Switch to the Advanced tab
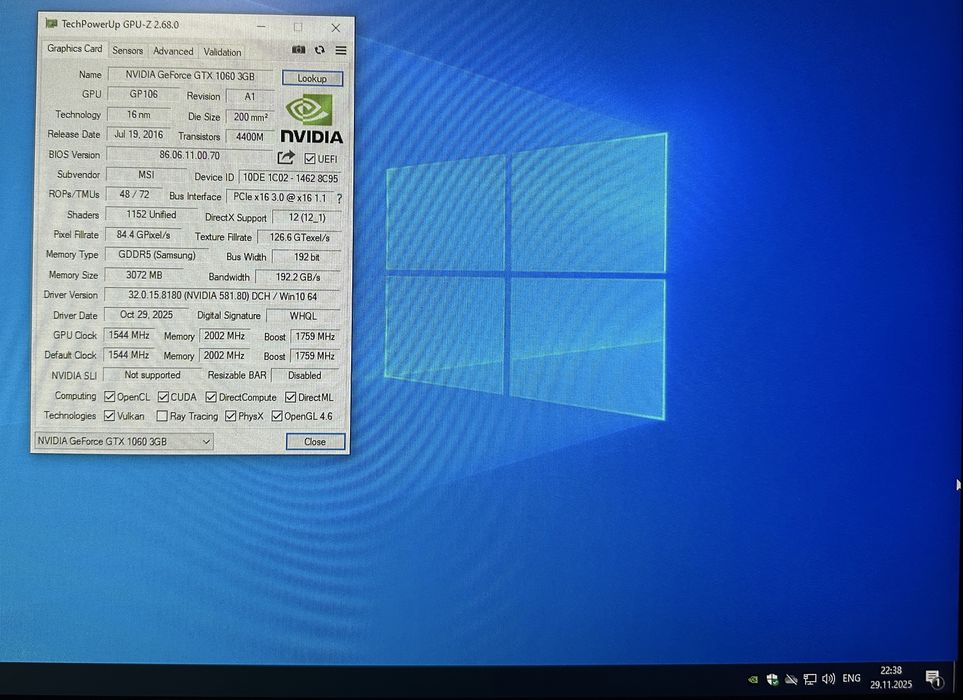 [173, 52]
